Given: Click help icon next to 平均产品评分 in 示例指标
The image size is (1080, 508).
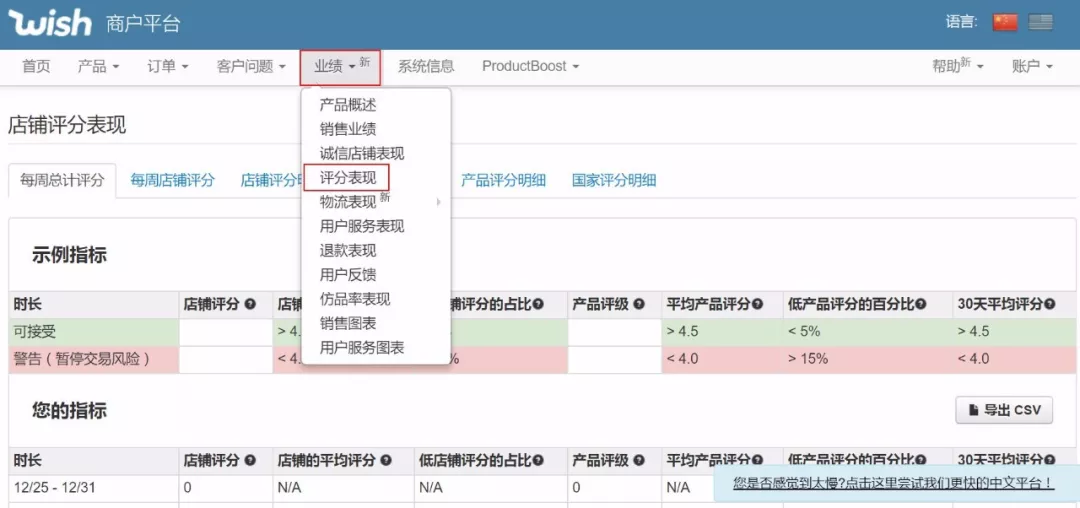Looking at the screenshot, I should click(x=758, y=304).
